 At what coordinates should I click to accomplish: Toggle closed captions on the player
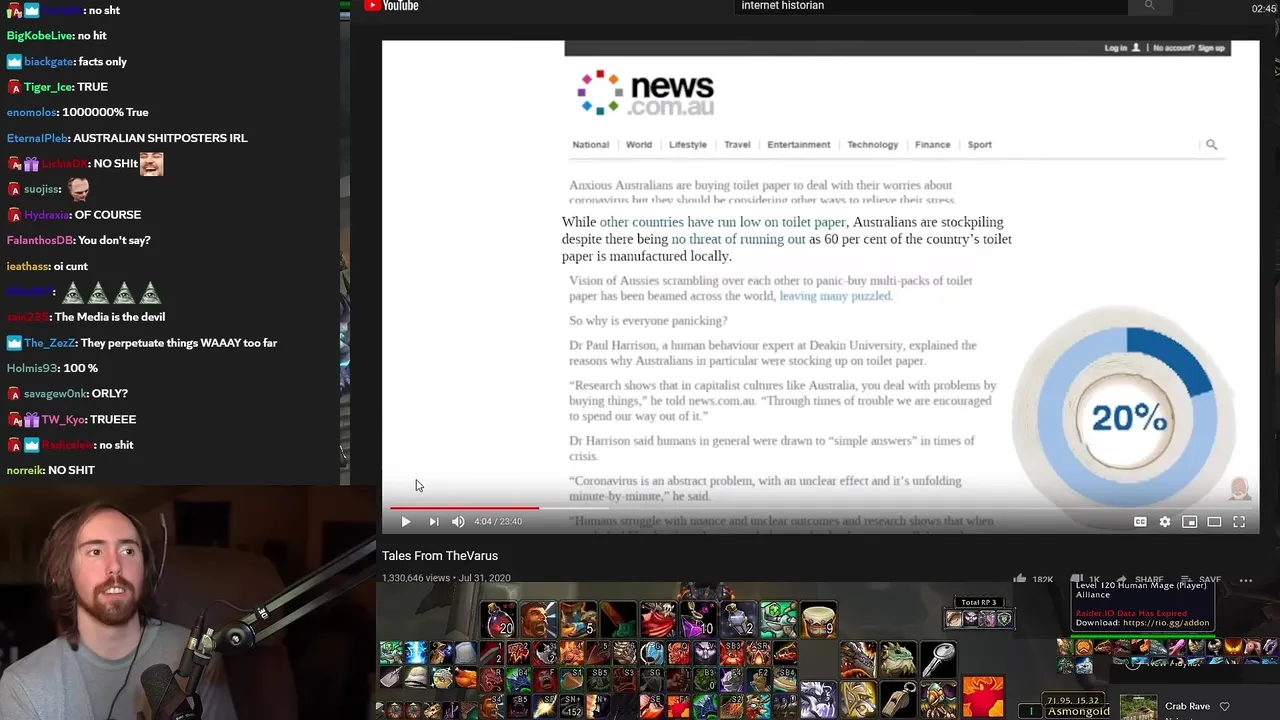[1140, 521]
